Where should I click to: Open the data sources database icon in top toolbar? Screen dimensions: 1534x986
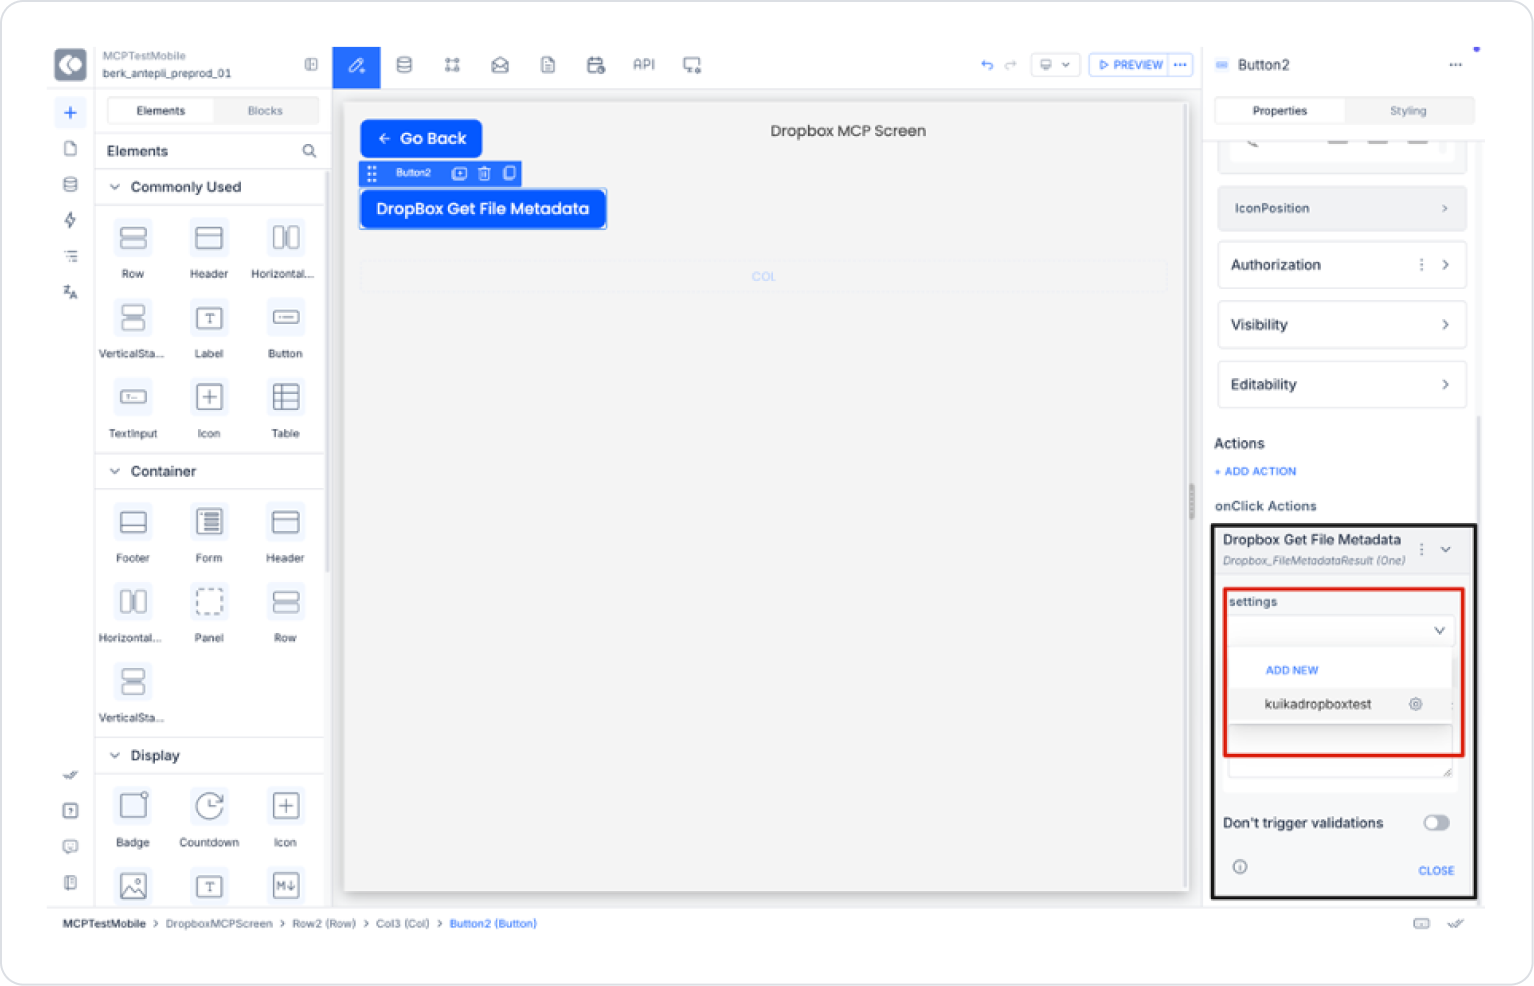click(x=404, y=65)
